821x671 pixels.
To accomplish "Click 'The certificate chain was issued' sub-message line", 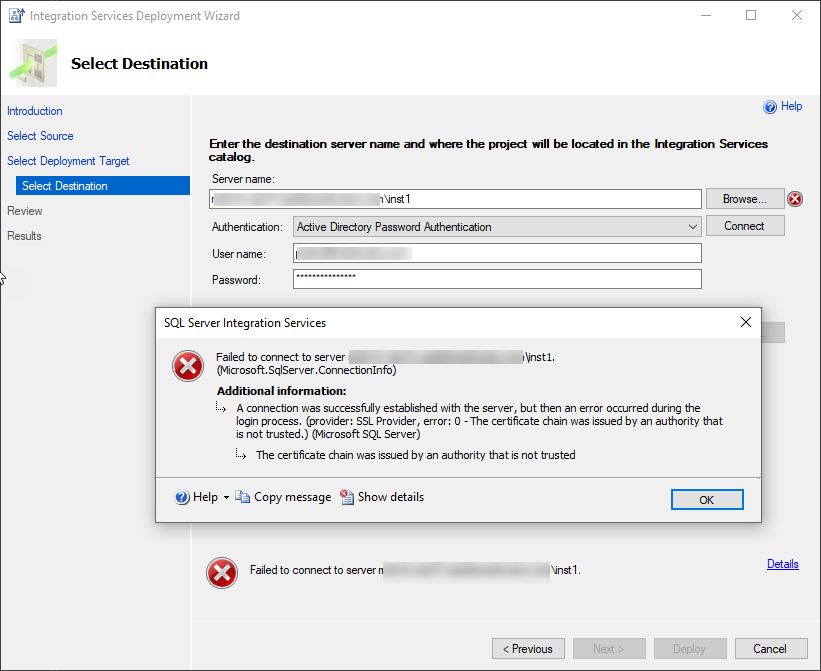I will [415, 455].
